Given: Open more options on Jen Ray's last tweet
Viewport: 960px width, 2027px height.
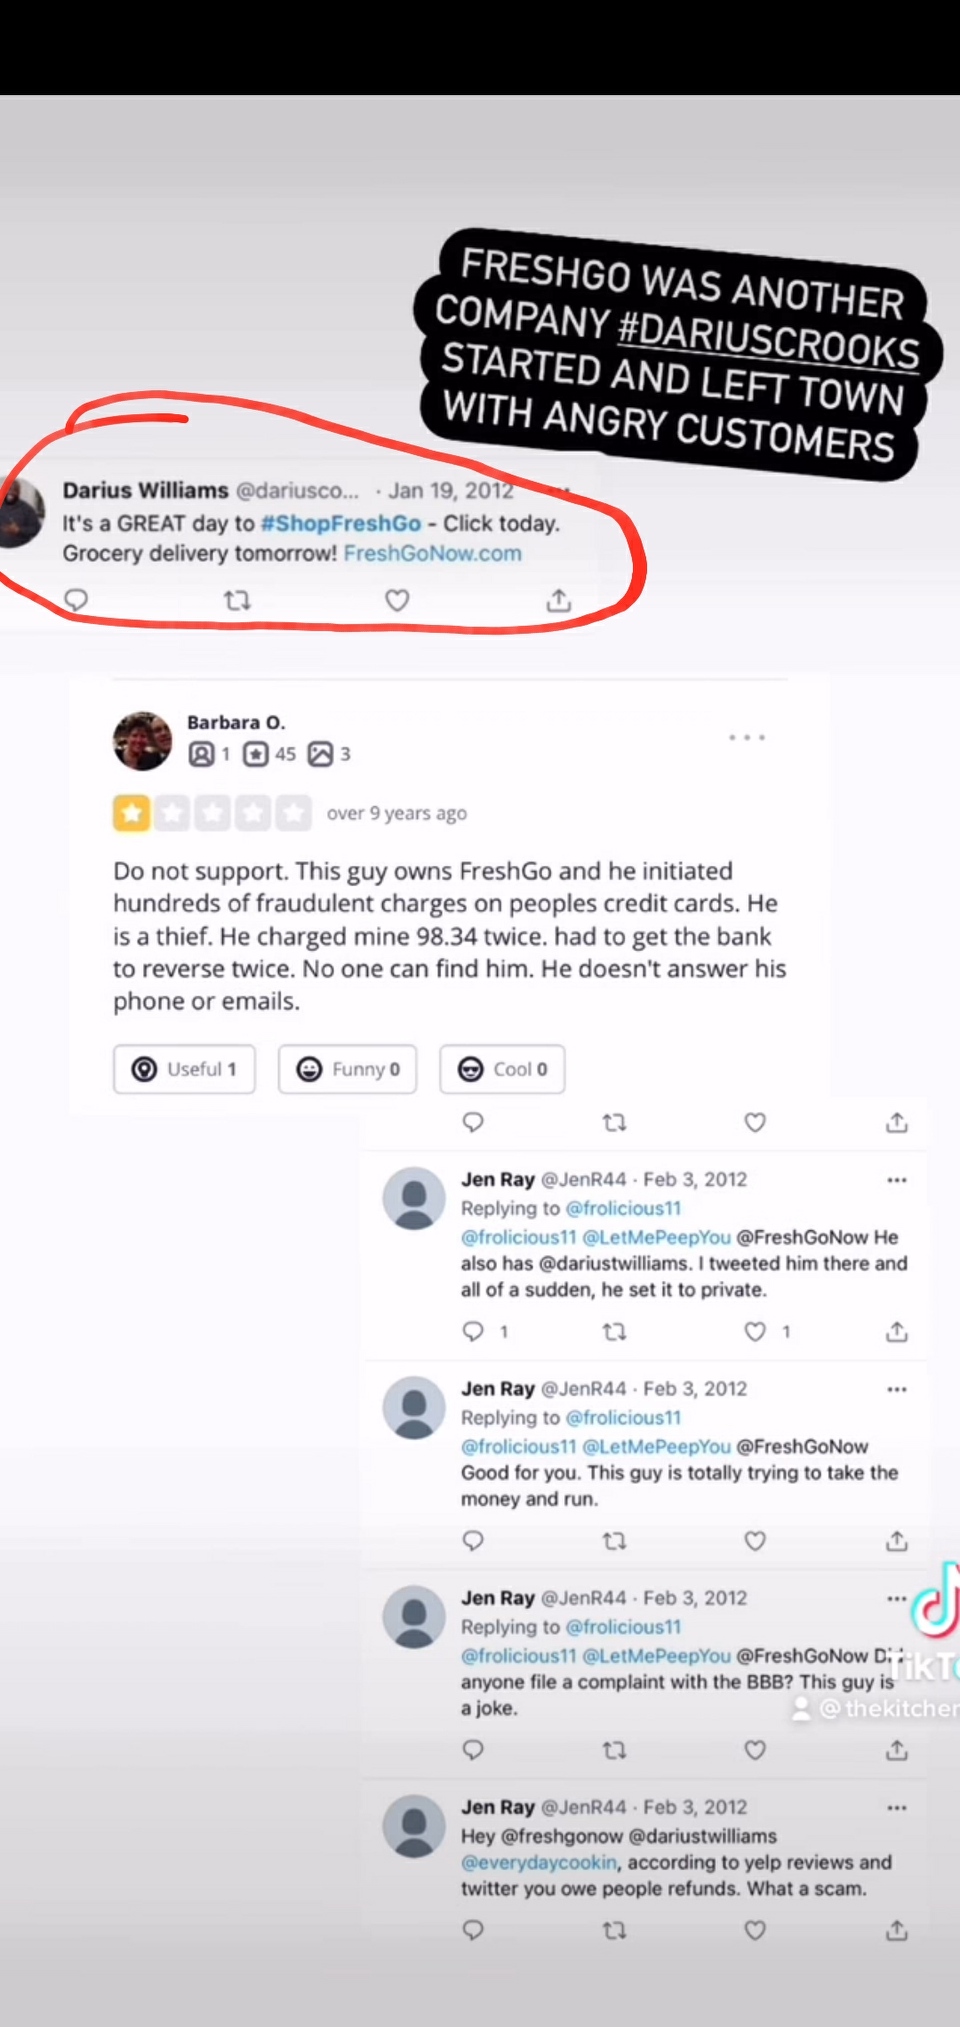Looking at the screenshot, I should click(897, 1808).
